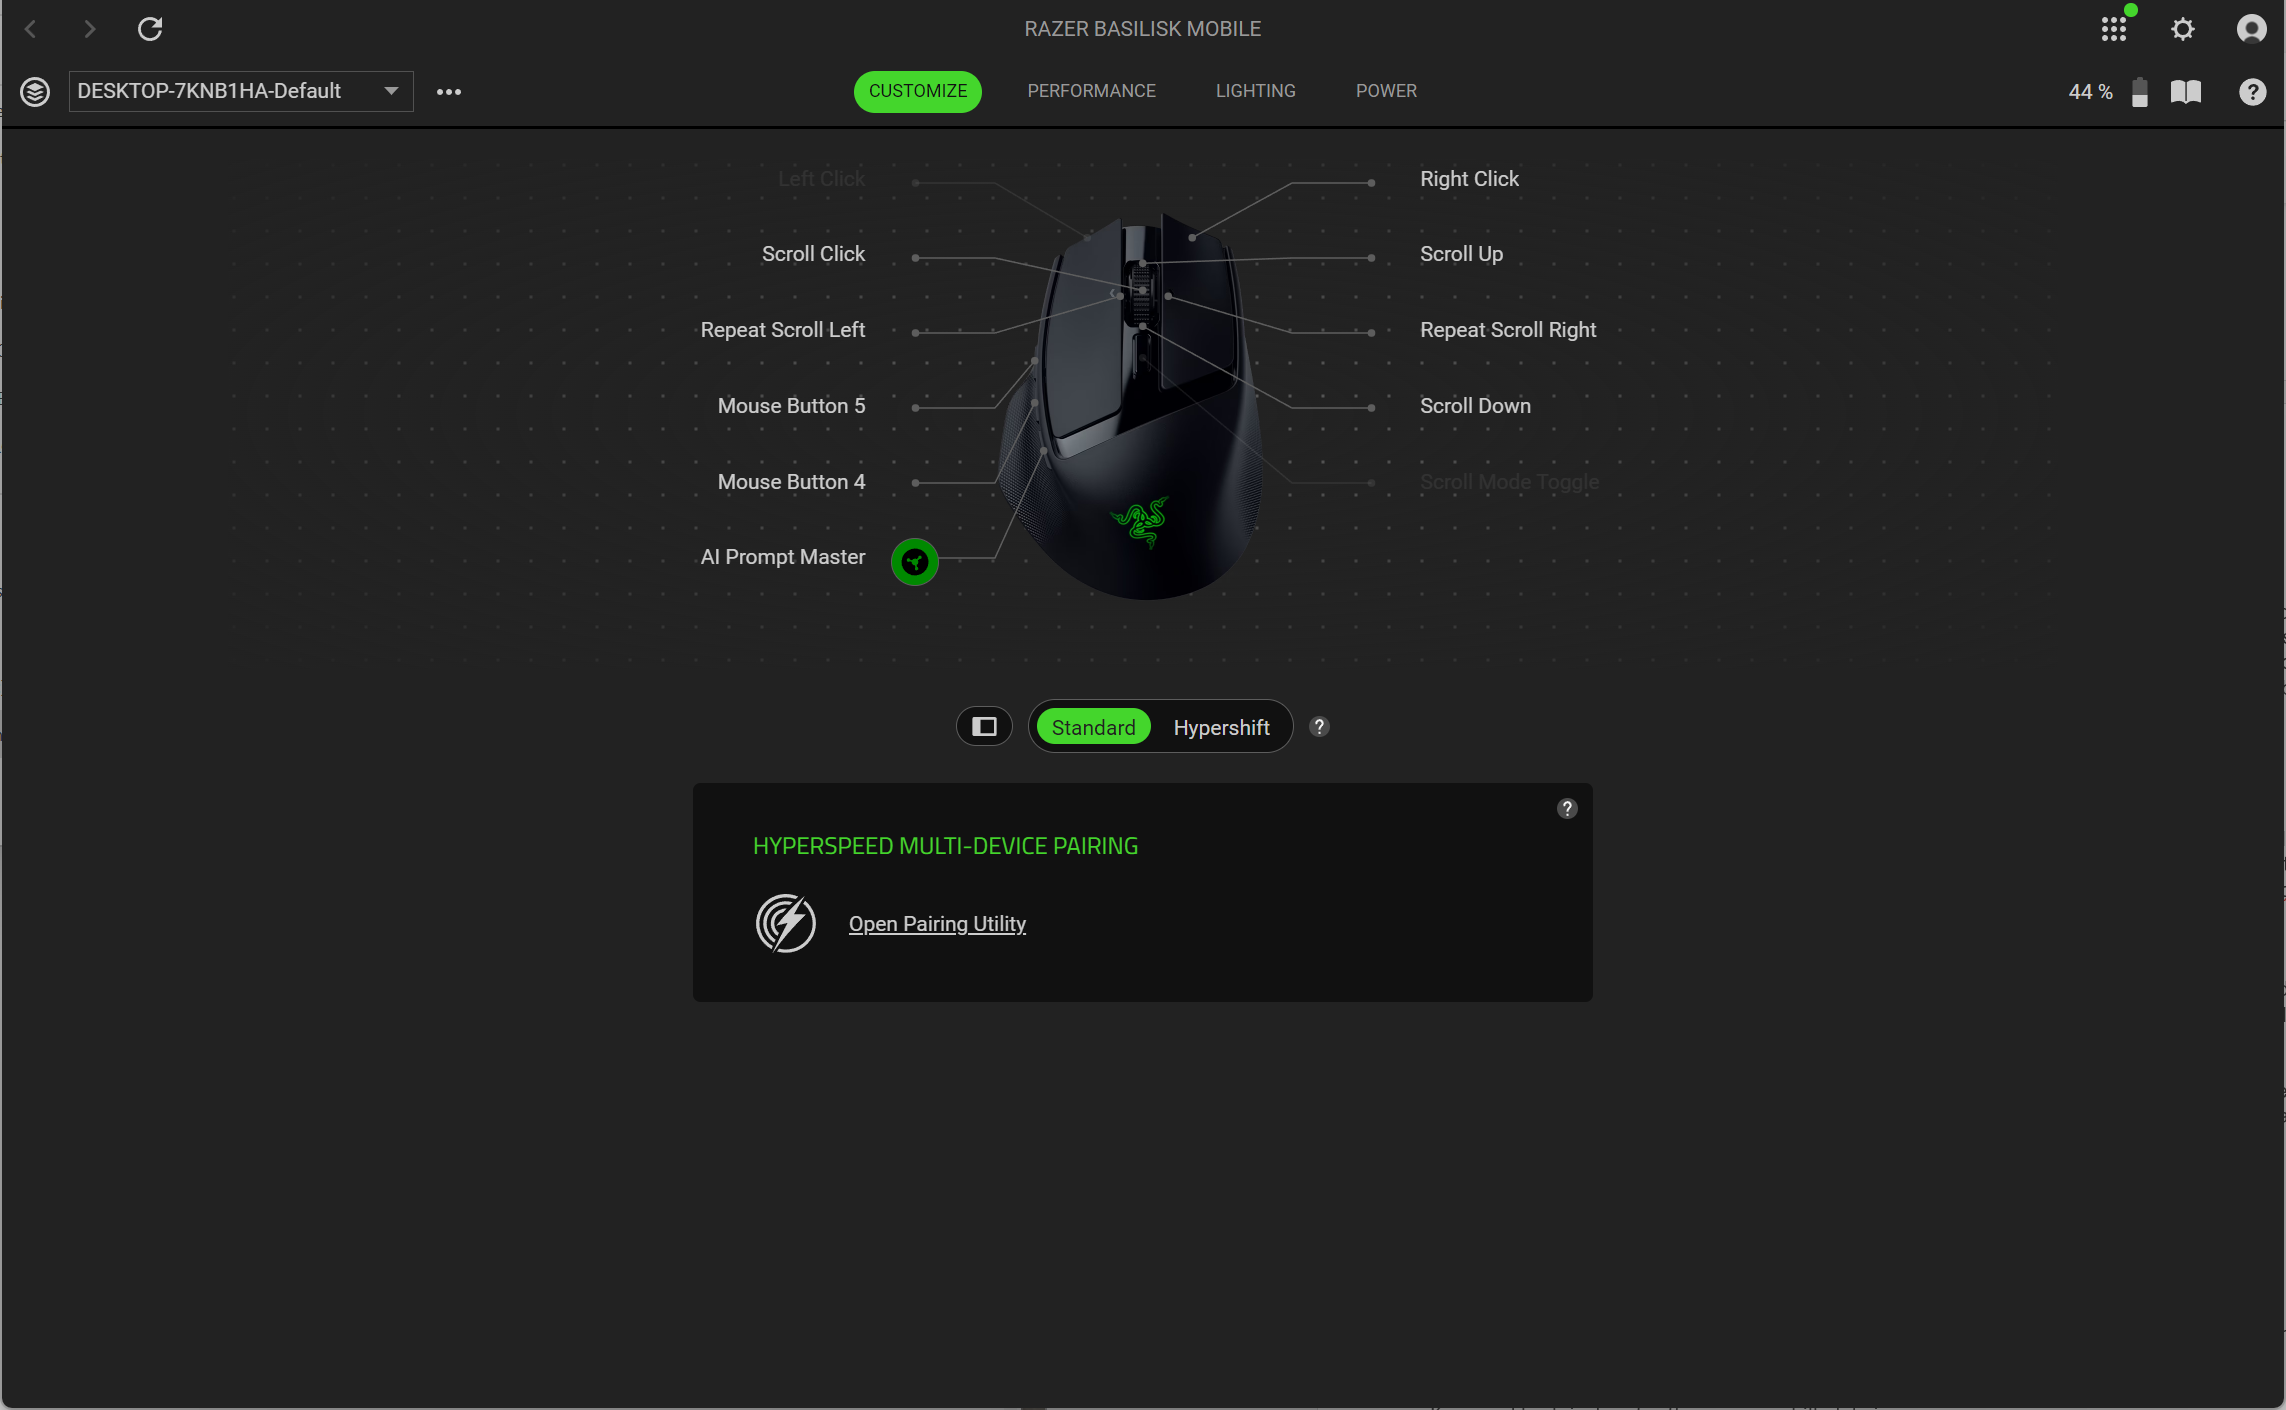2286x1410 pixels.
Task: Click the RAZER BASILISK MOBILE title
Action: 1143,29
